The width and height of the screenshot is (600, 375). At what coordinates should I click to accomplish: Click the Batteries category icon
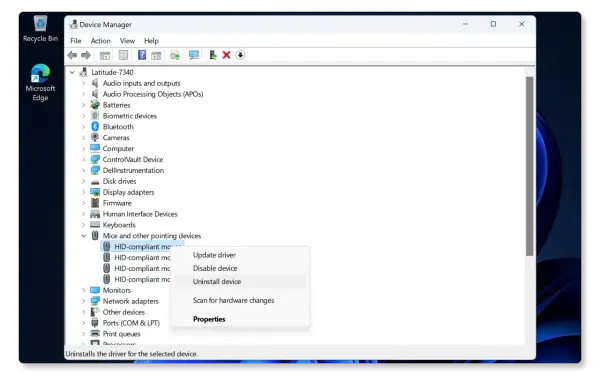95,104
